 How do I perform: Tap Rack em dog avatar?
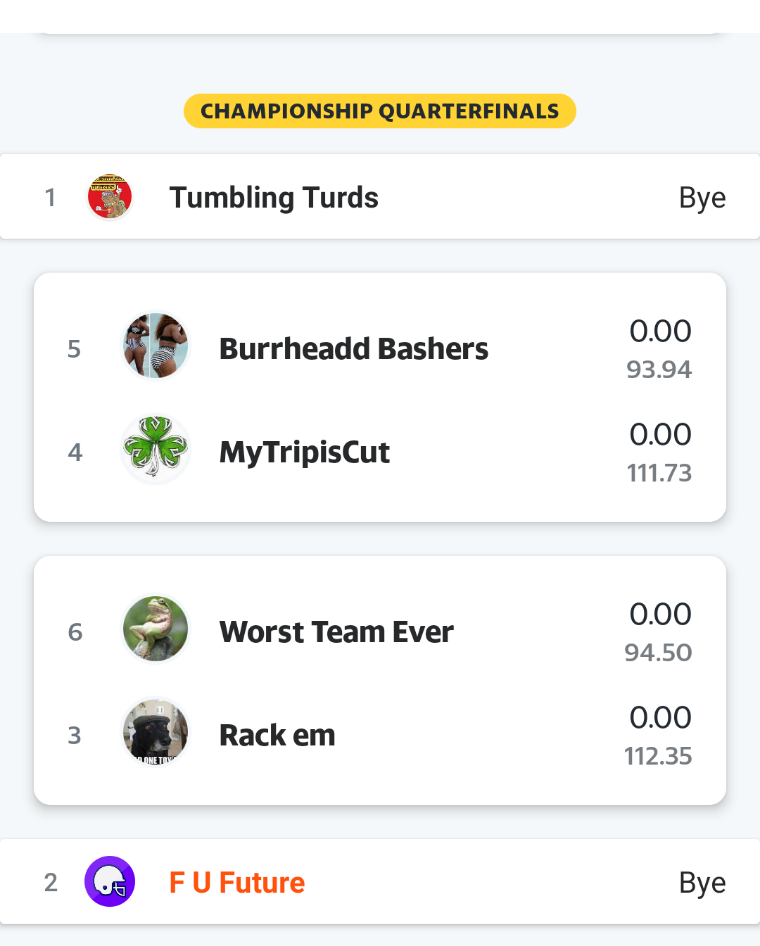[x=156, y=732]
